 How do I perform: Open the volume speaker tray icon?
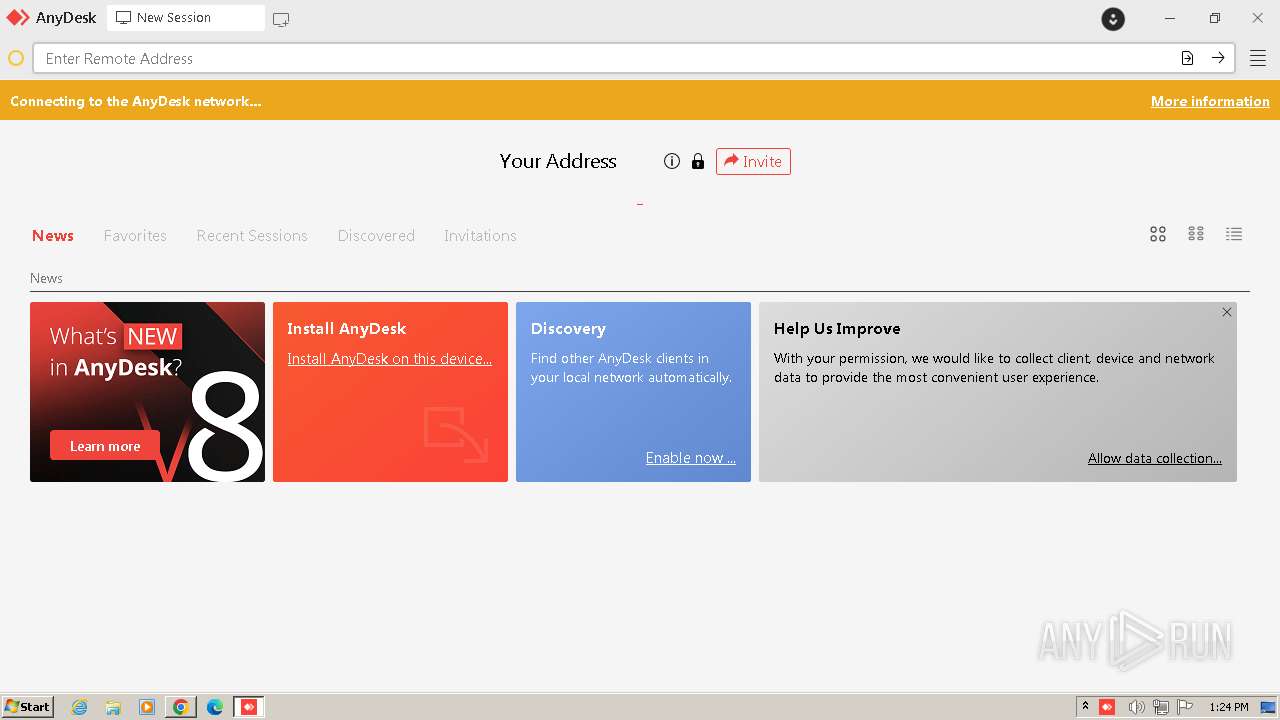tap(1136, 707)
